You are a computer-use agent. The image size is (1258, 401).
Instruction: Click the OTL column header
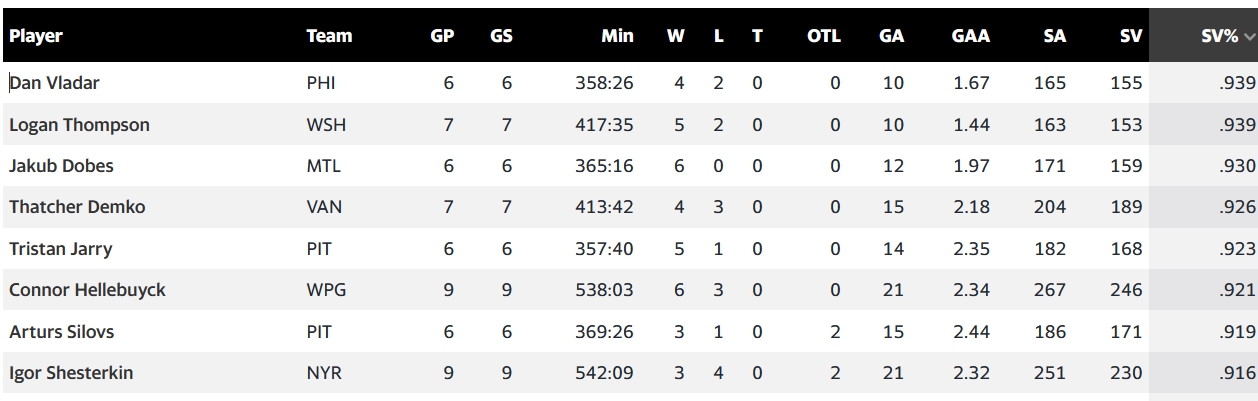point(823,36)
